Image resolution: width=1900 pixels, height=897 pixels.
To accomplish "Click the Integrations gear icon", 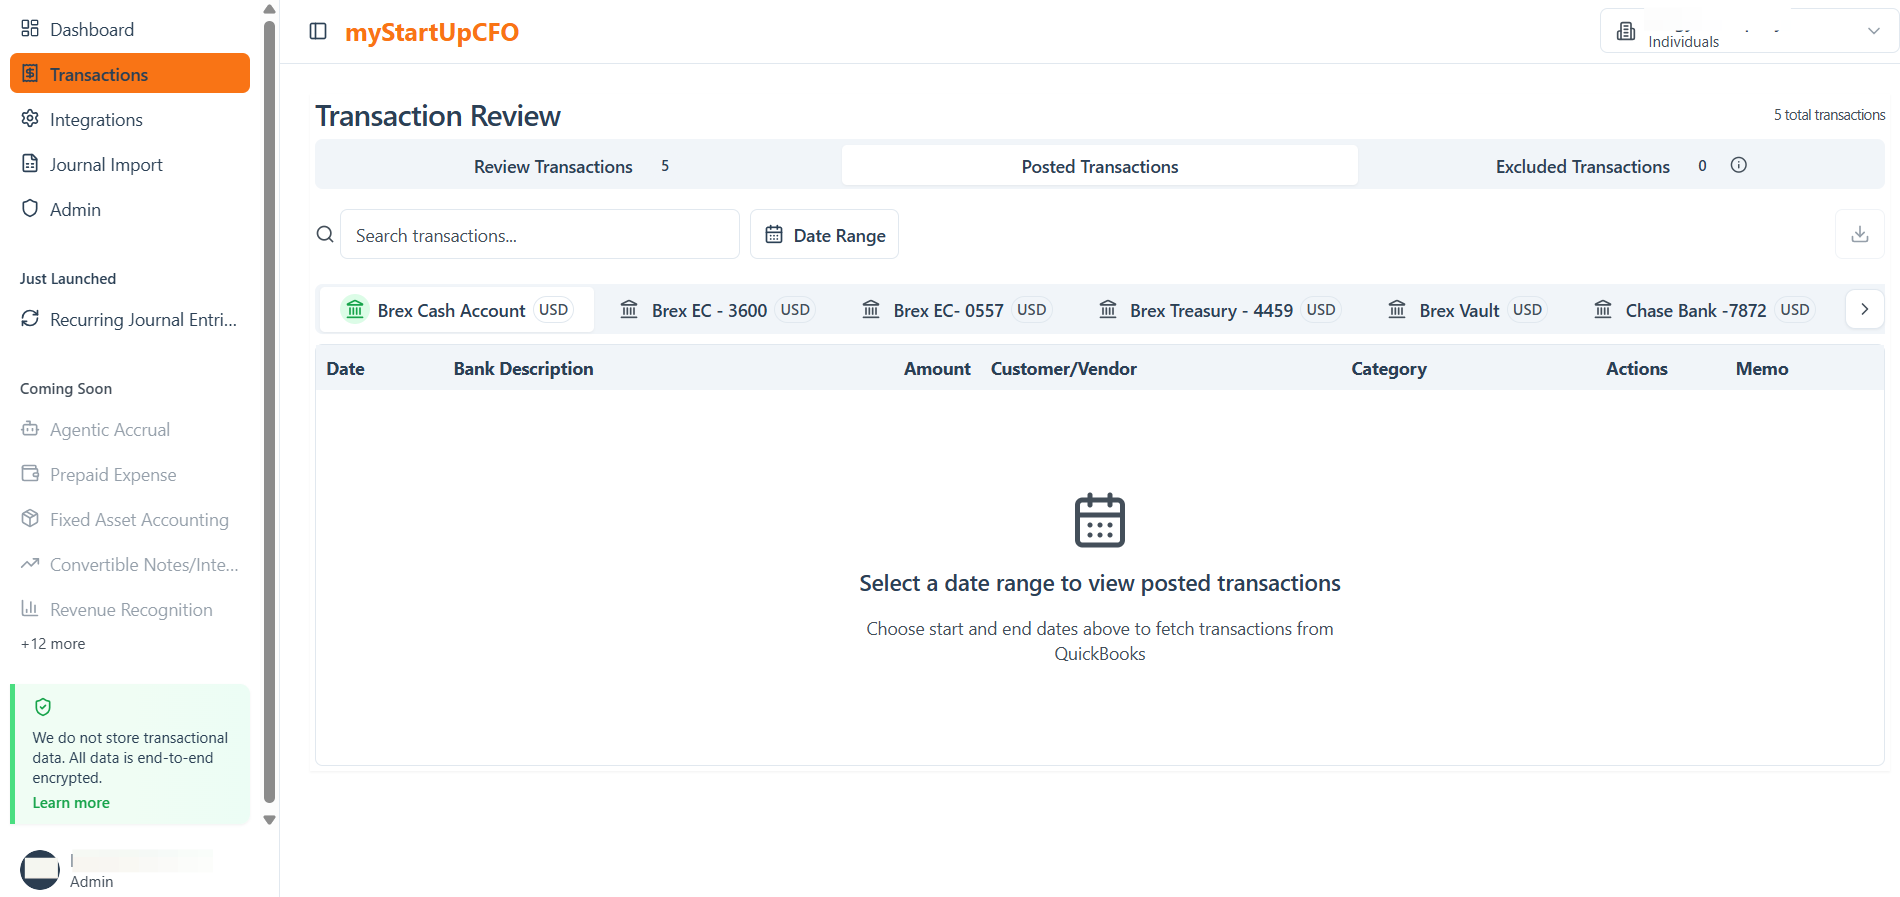I will click(x=30, y=118).
